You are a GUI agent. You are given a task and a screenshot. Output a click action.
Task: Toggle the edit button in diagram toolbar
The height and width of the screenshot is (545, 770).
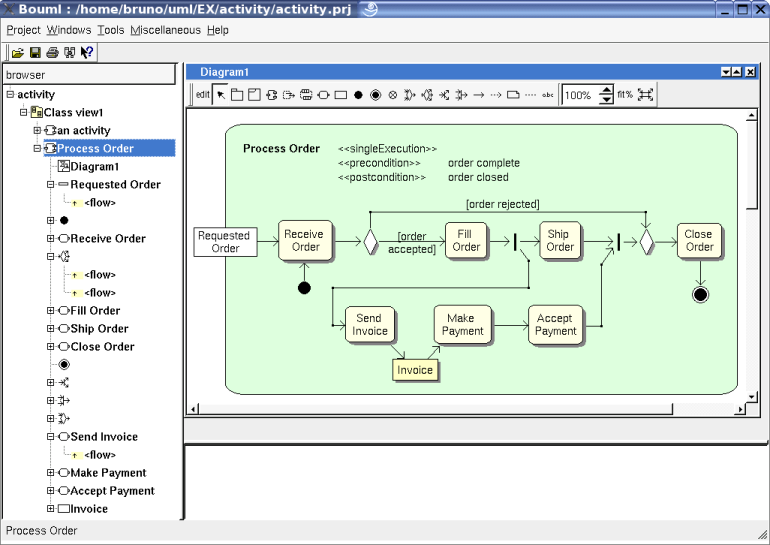tap(202, 95)
